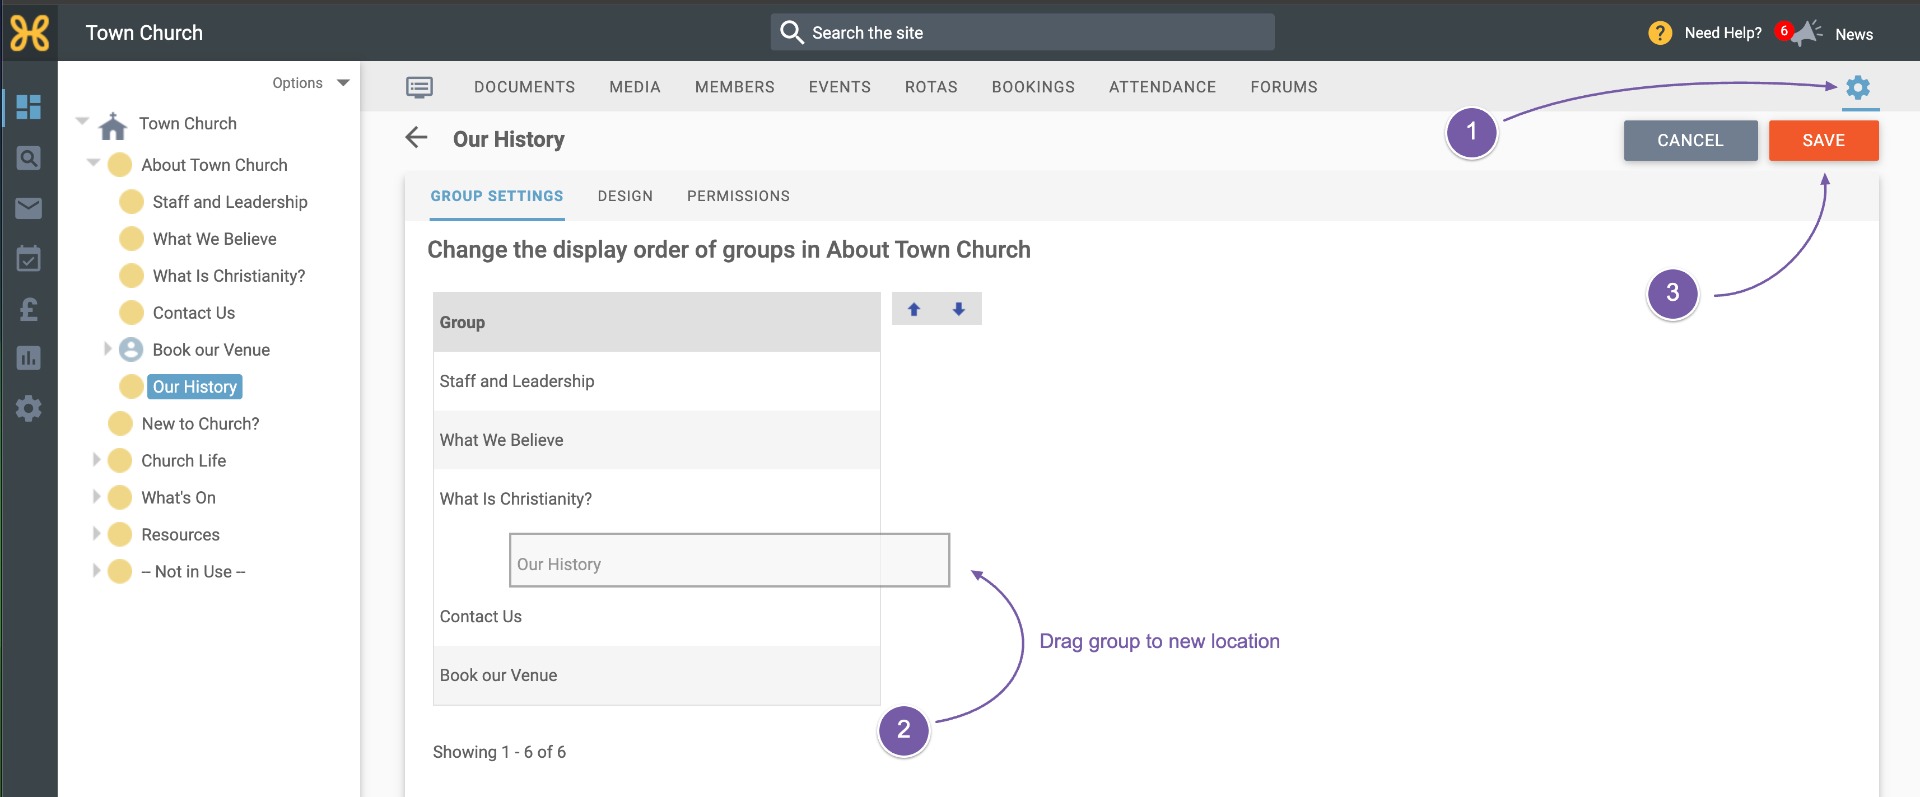Viewport: 1920px width, 797px height.
Task: Expand the Church Life tree node
Action: pyautogui.click(x=97, y=460)
